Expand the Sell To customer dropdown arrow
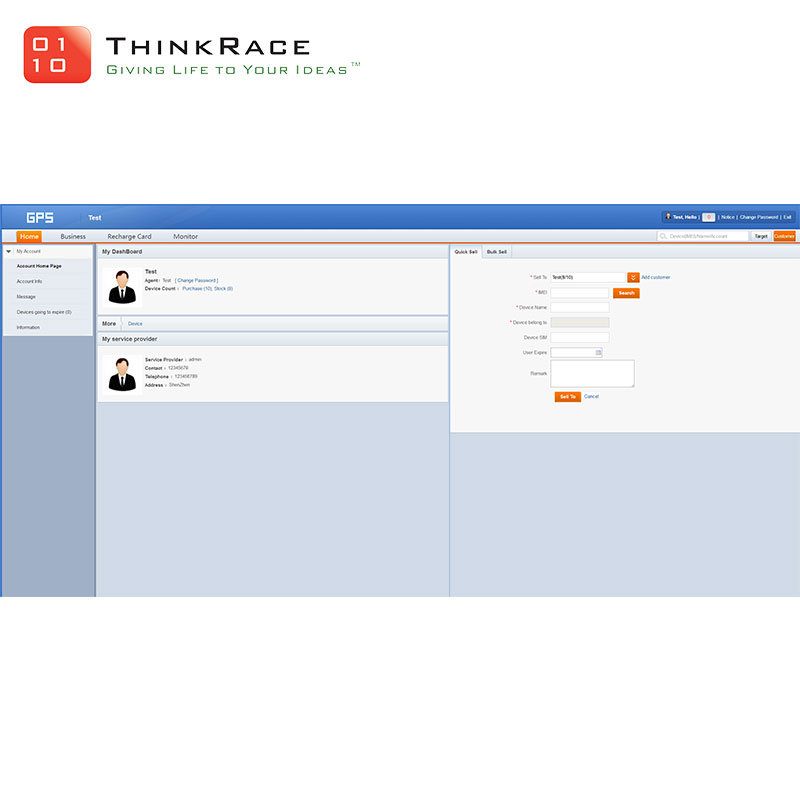The image size is (800, 800). pos(633,277)
